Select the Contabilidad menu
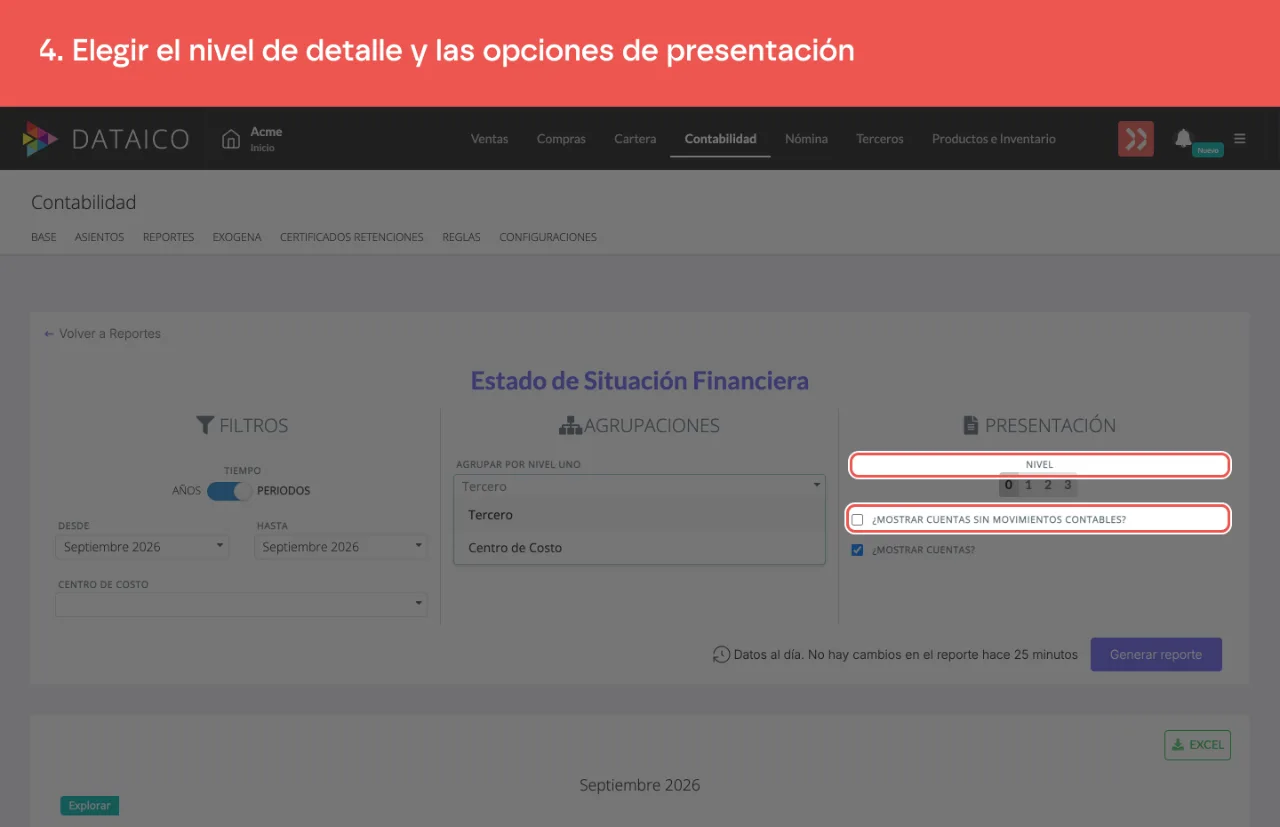1280x827 pixels. pyautogui.click(x=720, y=139)
